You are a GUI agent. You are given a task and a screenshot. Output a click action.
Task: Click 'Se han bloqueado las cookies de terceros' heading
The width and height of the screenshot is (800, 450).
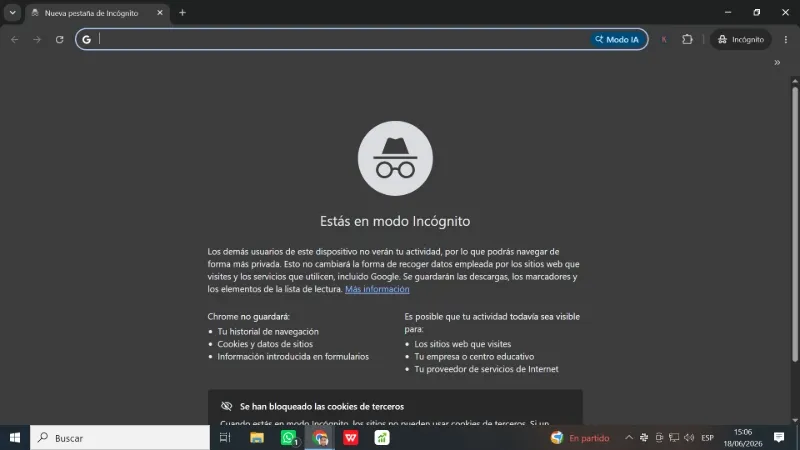click(322, 407)
